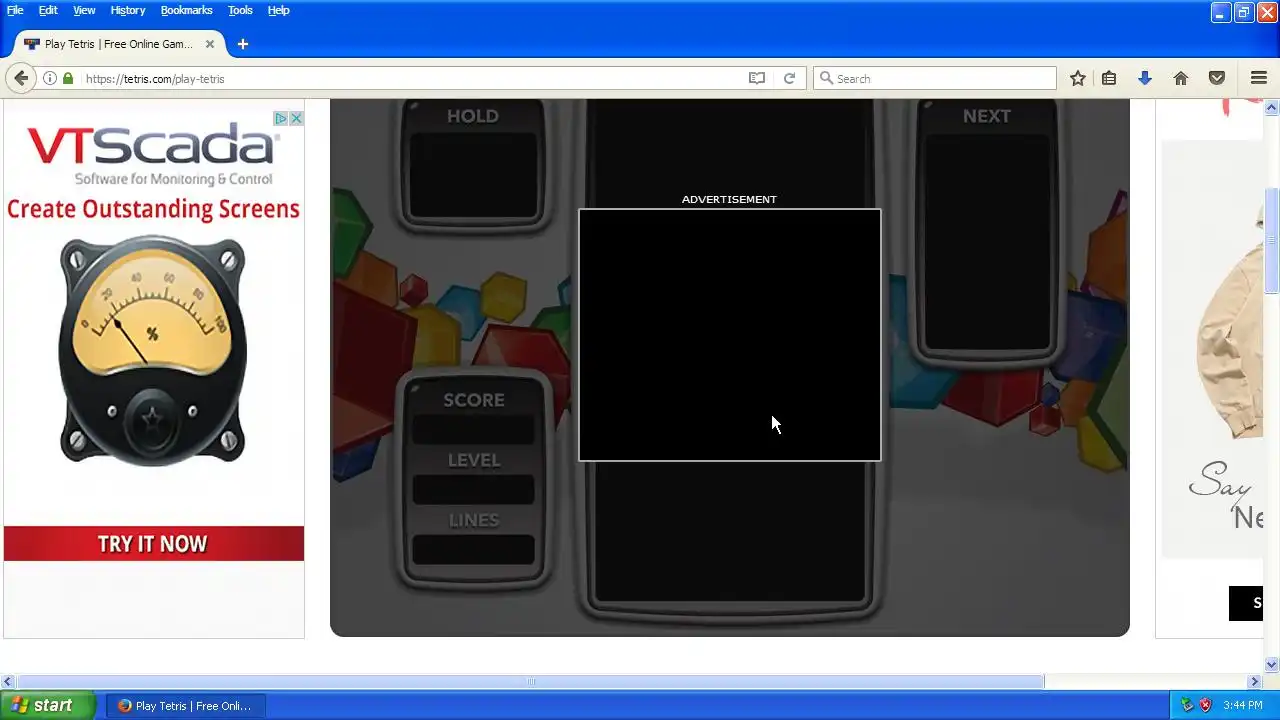Close the VTScada ad with X icon
This screenshot has width=1280, height=720.
(296, 118)
